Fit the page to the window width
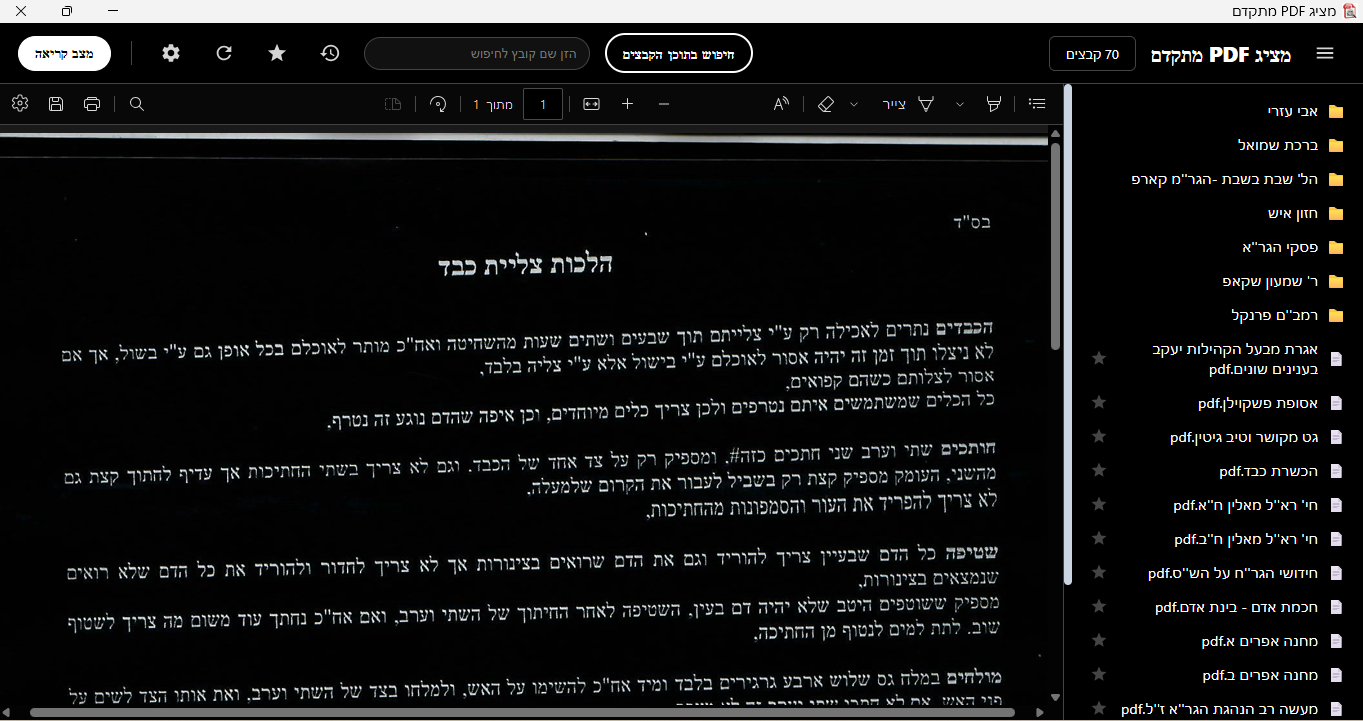Image resolution: width=1363 pixels, height=721 pixels. click(x=592, y=103)
